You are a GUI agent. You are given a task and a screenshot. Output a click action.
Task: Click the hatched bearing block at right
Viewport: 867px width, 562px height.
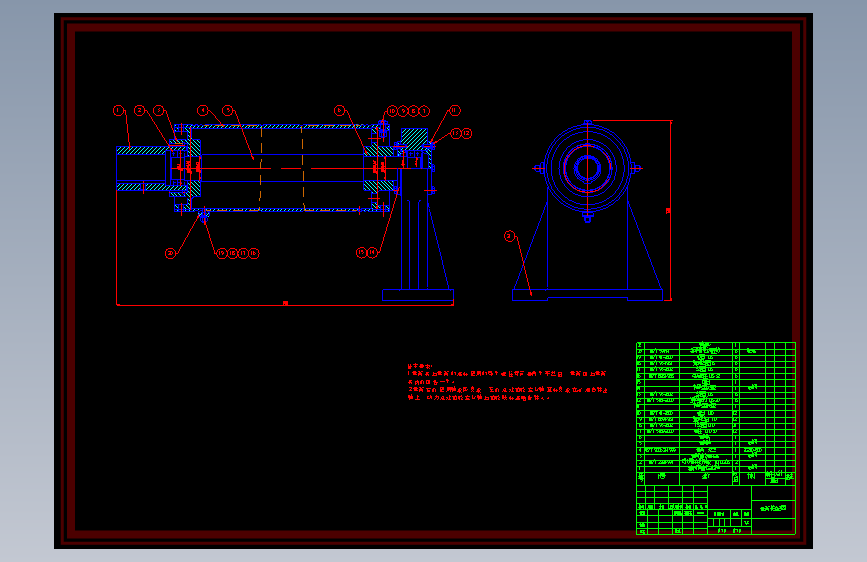tap(414, 138)
